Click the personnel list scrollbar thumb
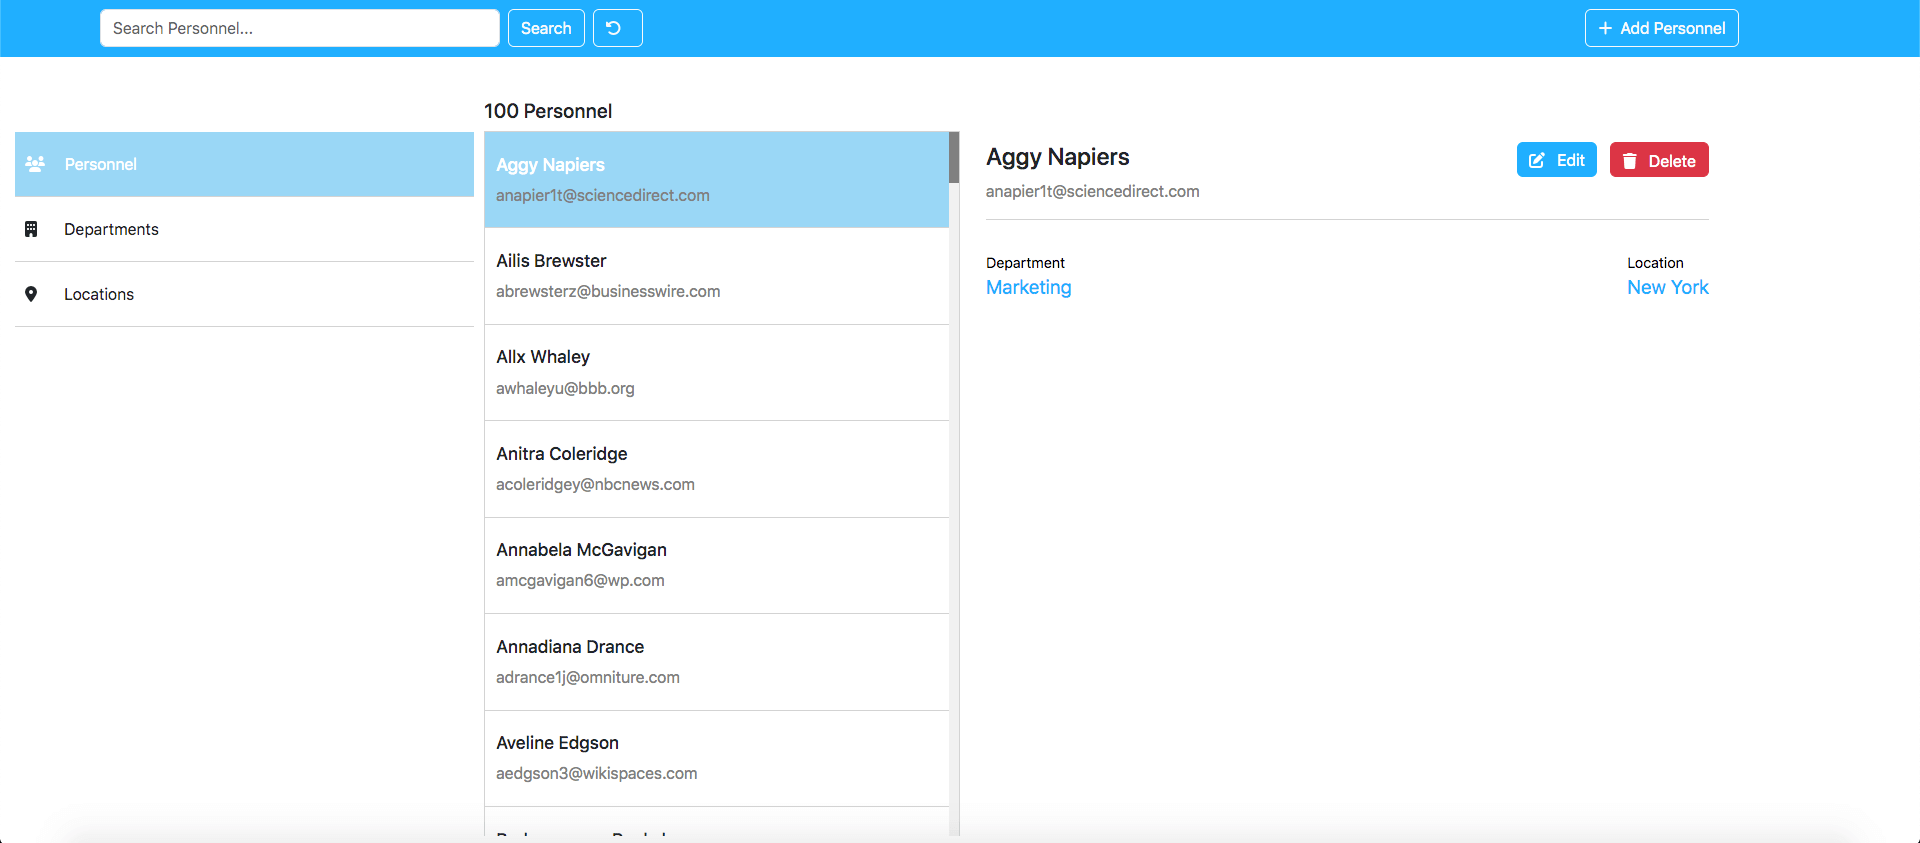The height and width of the screenshot is (843, 1920). point(954,157)
